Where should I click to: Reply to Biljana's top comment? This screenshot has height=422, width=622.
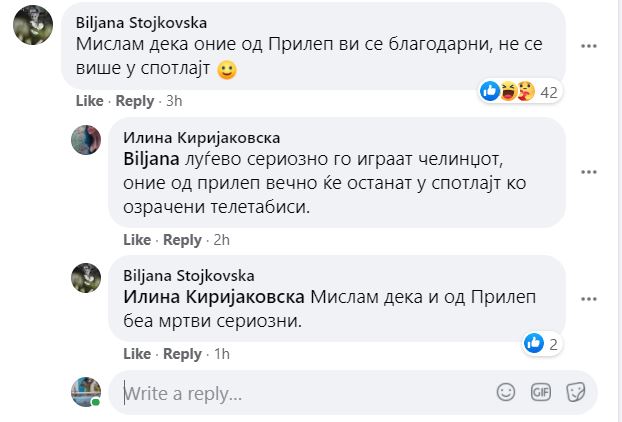point(135,101)
